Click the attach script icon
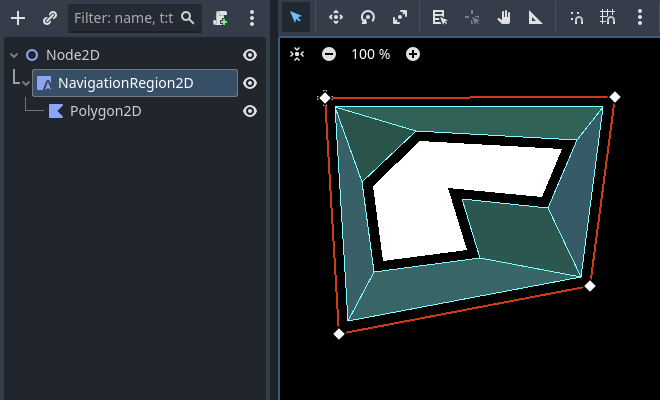 pyautogui.click(x=221, y=18)
